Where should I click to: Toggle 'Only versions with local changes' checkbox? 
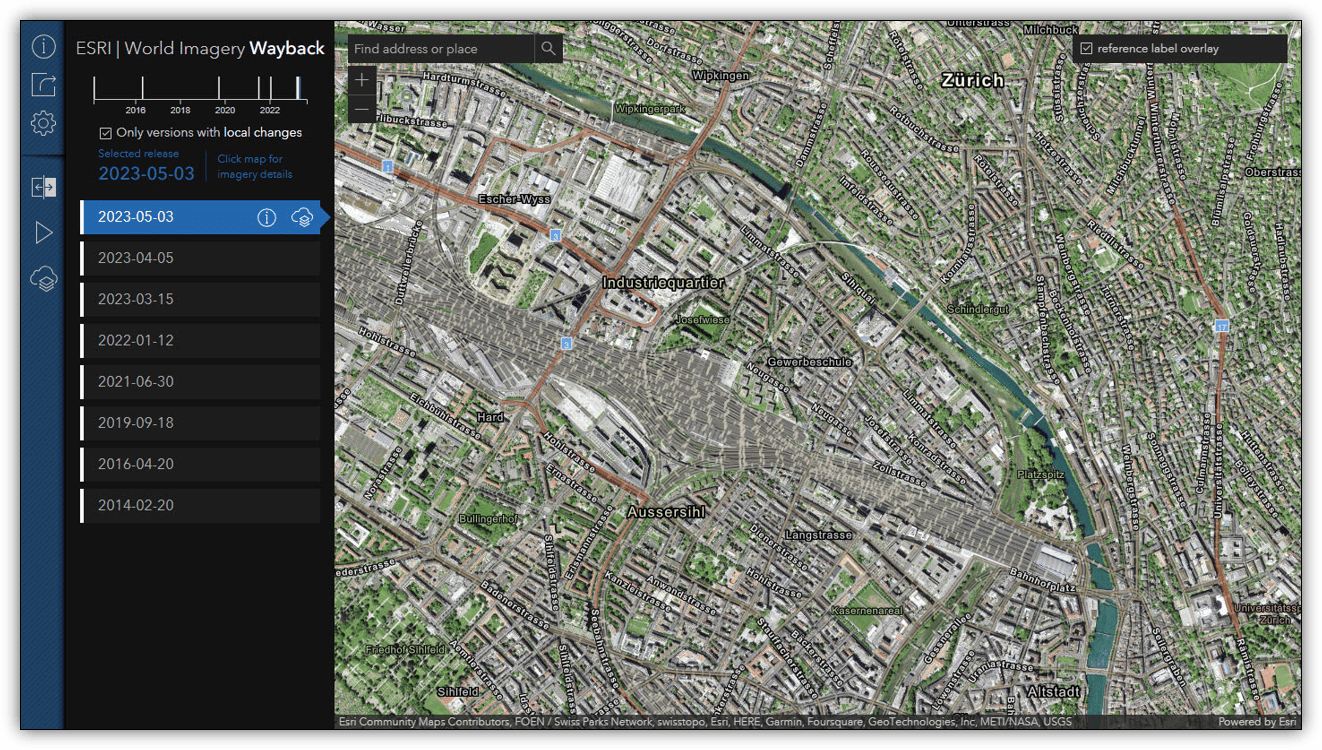pyautogui.click(x=106, y=133)
